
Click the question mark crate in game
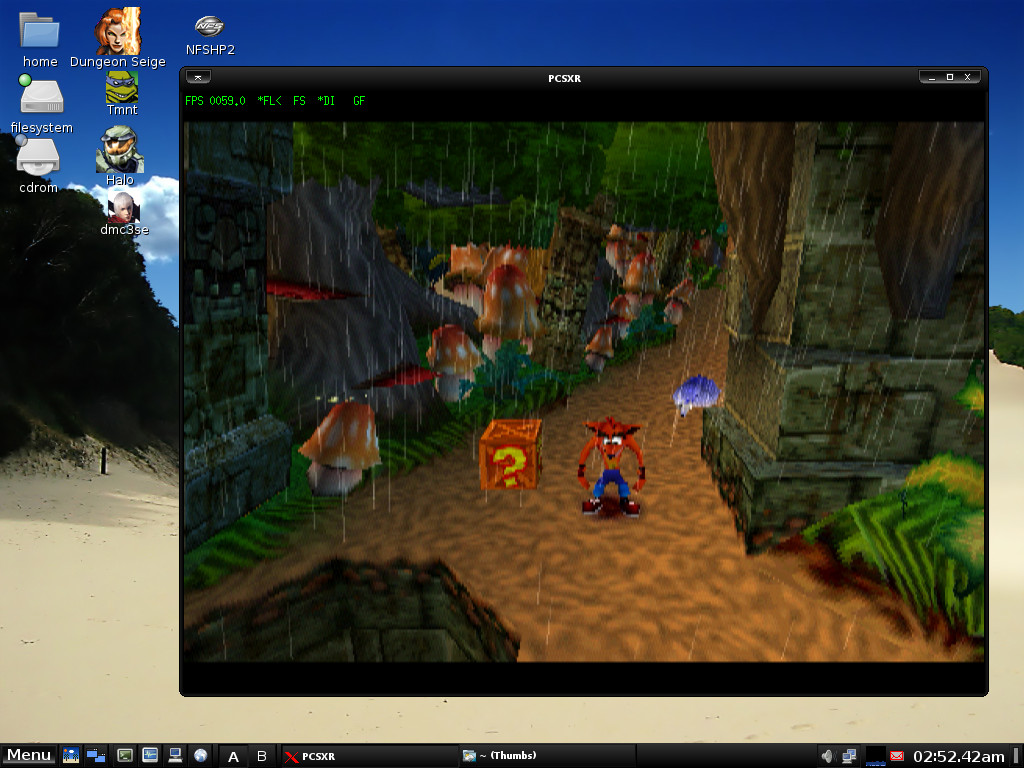(511, 455)
